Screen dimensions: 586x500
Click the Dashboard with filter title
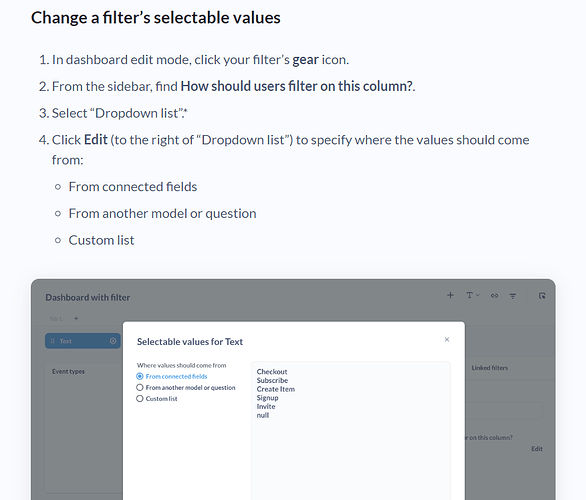tap(88, 297)
